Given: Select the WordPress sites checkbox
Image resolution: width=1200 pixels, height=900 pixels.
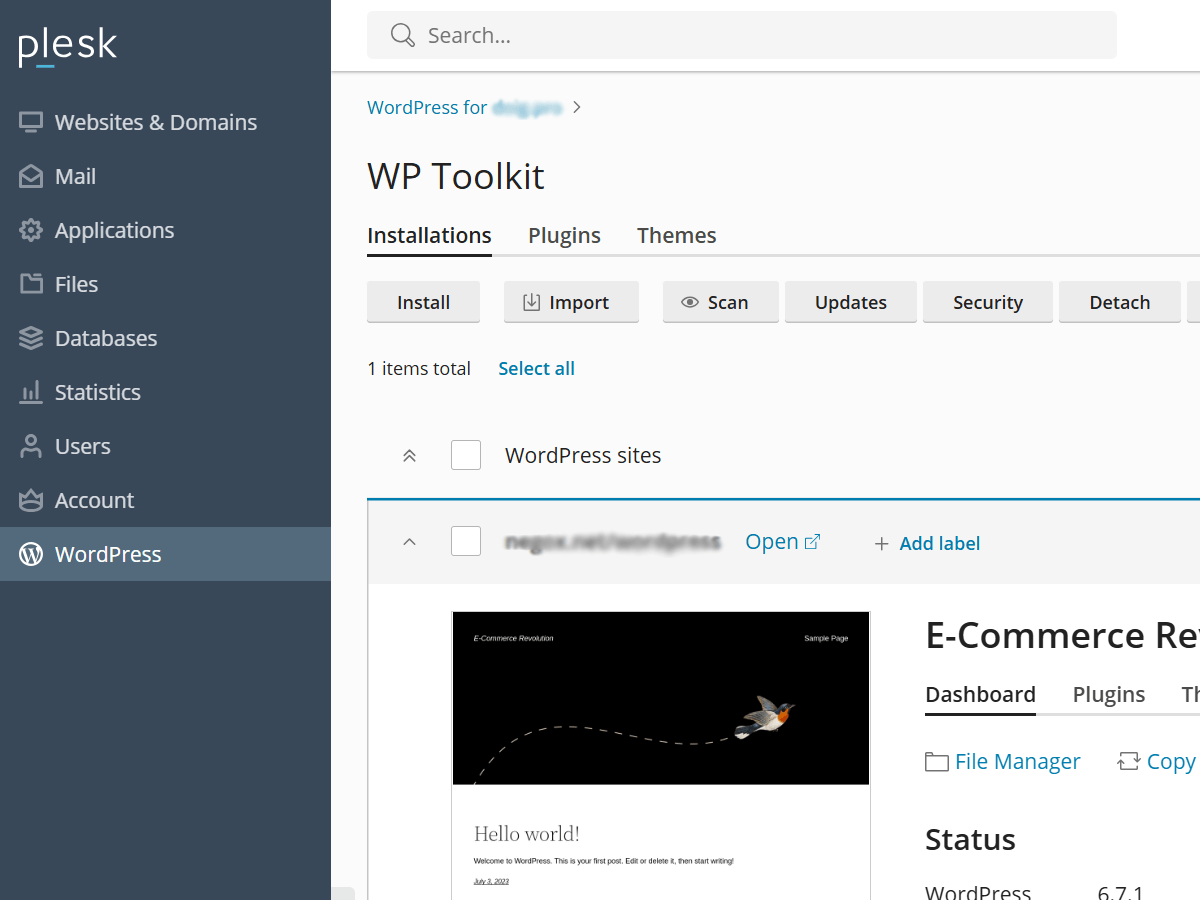Looking at the screenshot, I should [466, 455].
